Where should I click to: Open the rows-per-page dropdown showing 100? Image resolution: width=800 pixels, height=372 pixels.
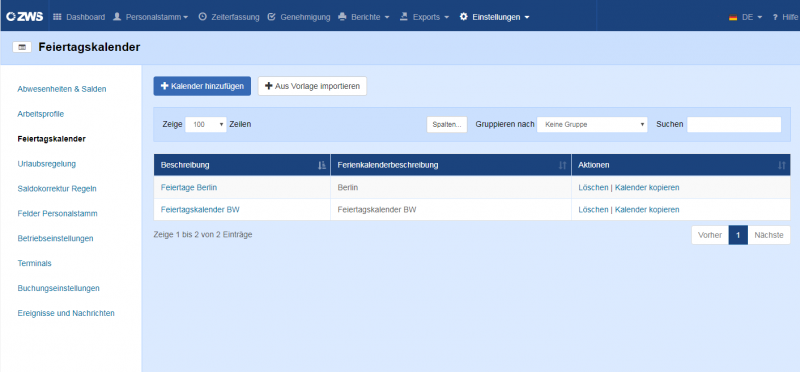(206, 124)
